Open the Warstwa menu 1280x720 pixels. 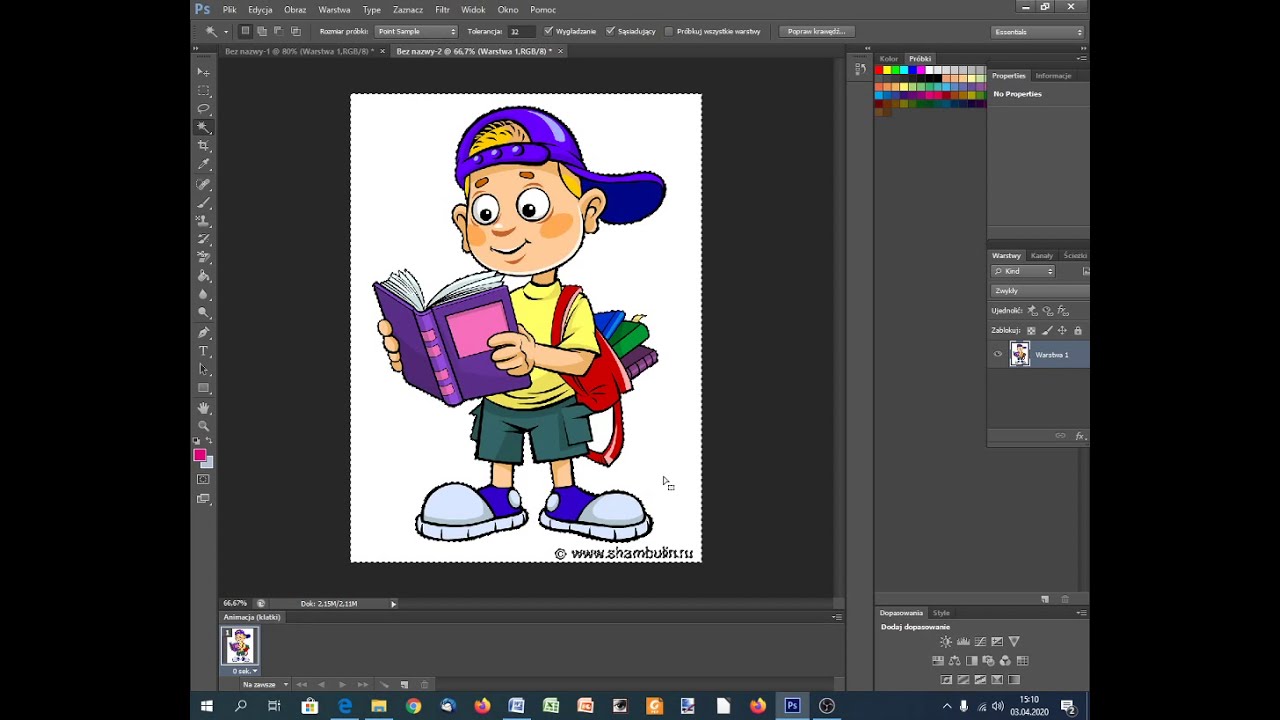334,10
